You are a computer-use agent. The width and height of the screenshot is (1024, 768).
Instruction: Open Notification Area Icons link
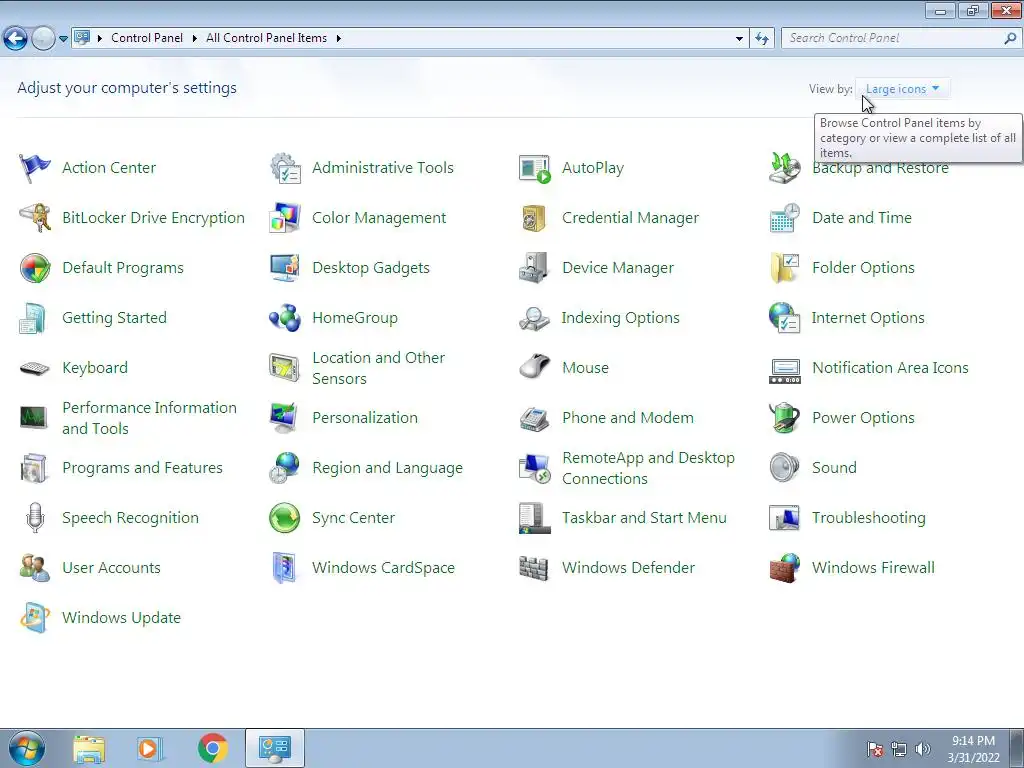point(890,368)
